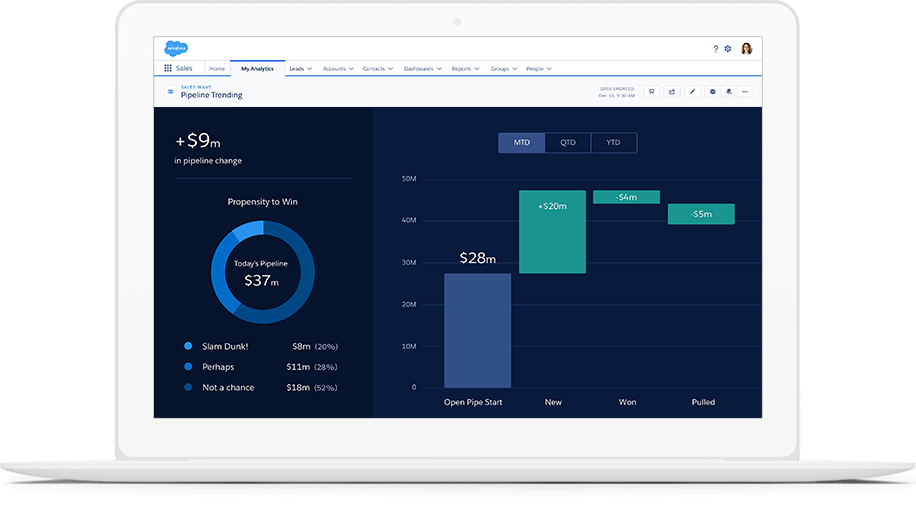Switch the chart to MTD
The image size is (916, 522).
[522, 143]
